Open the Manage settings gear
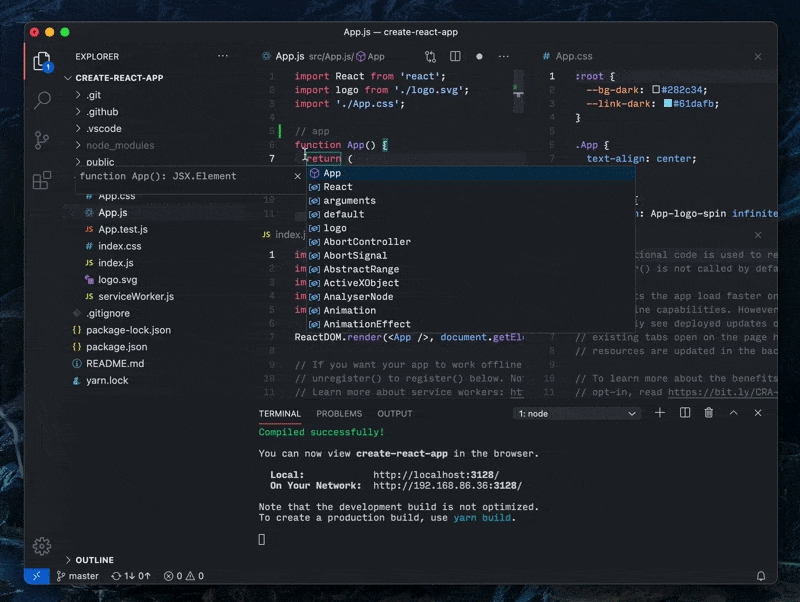The height and width of the screenshot is (602, 800). point(41,547)
